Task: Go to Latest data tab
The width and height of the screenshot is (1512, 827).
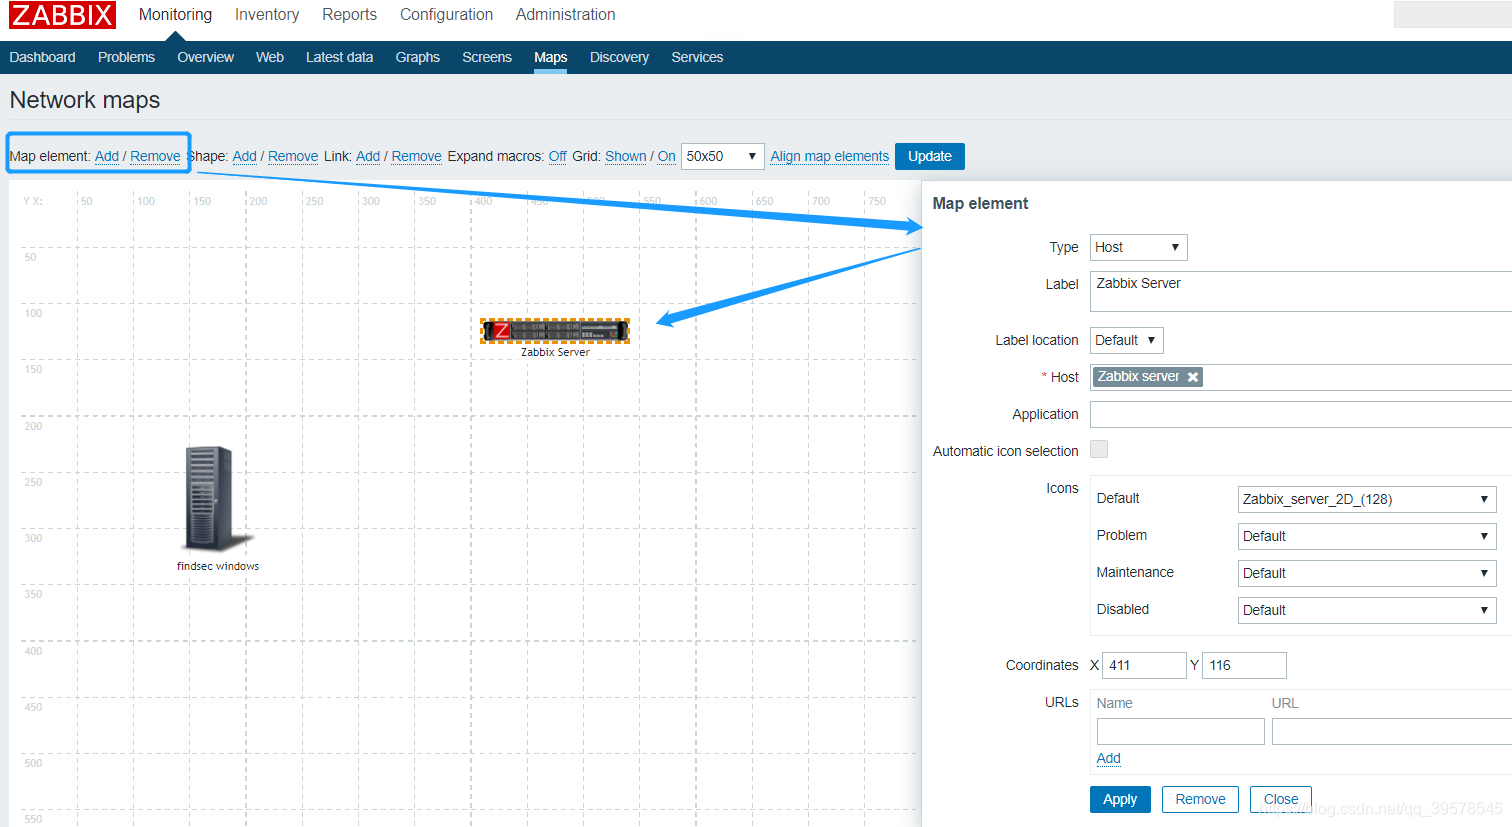Action: click(x=339, y=57)
